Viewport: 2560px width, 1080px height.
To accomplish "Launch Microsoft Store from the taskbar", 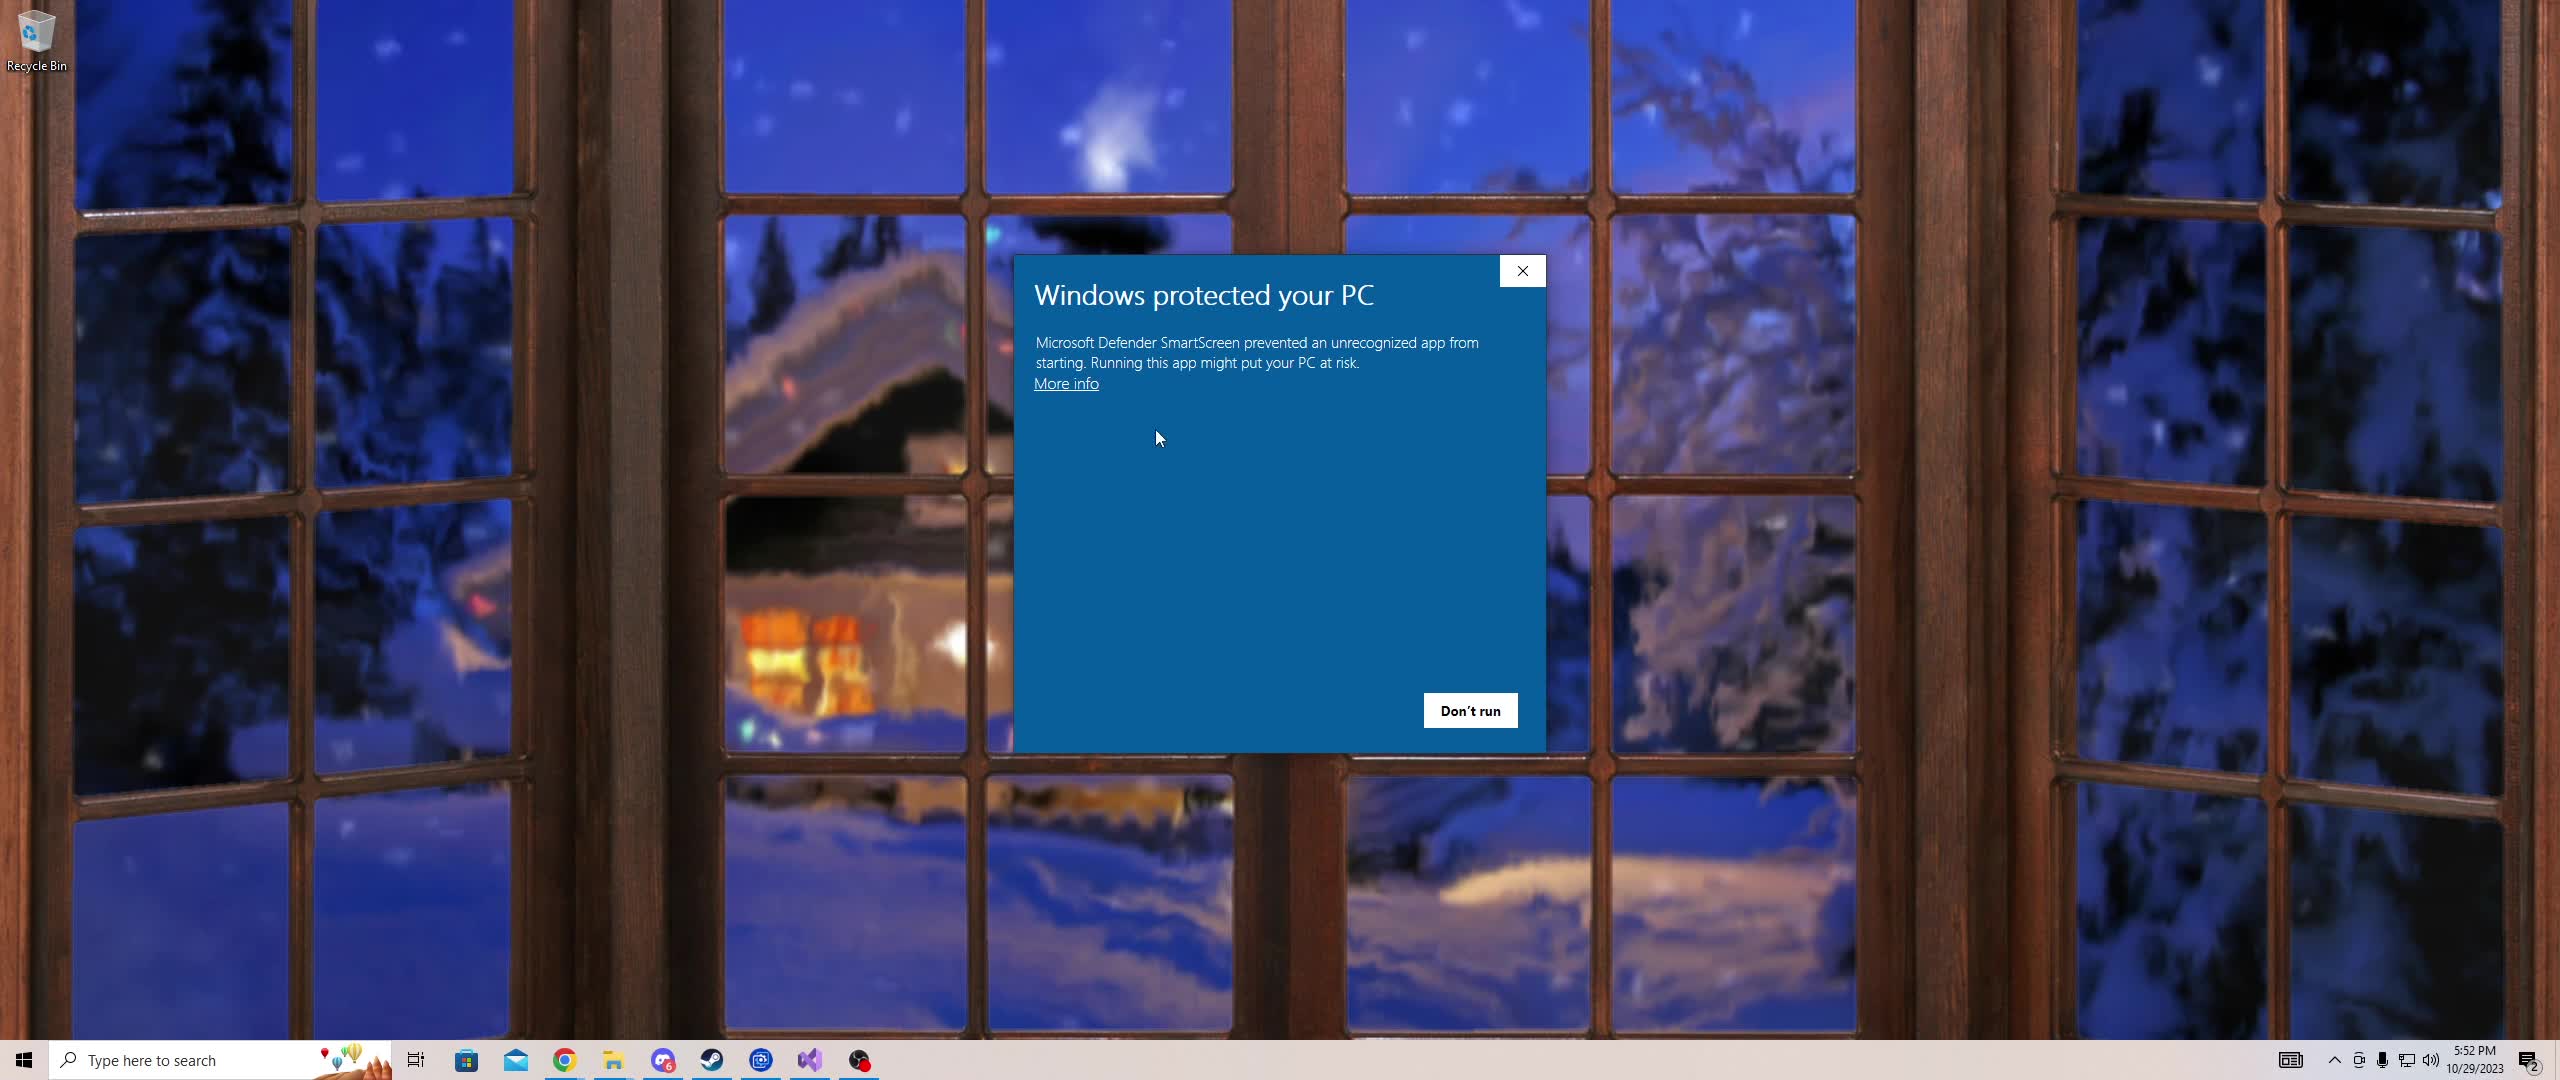I will [x=466, y=1060].
